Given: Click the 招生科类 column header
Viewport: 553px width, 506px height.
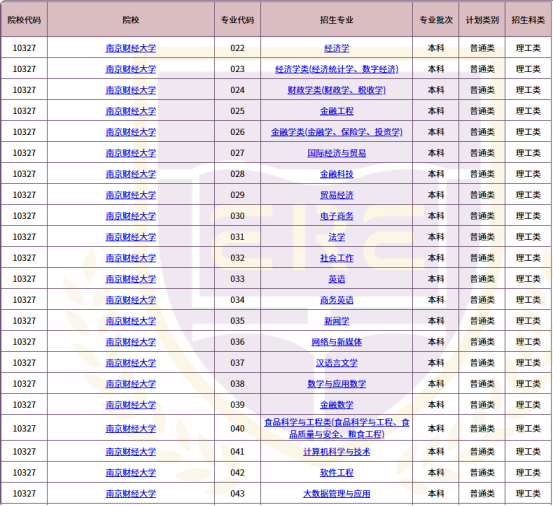Looking at the screenshot, I should [528, 20].
